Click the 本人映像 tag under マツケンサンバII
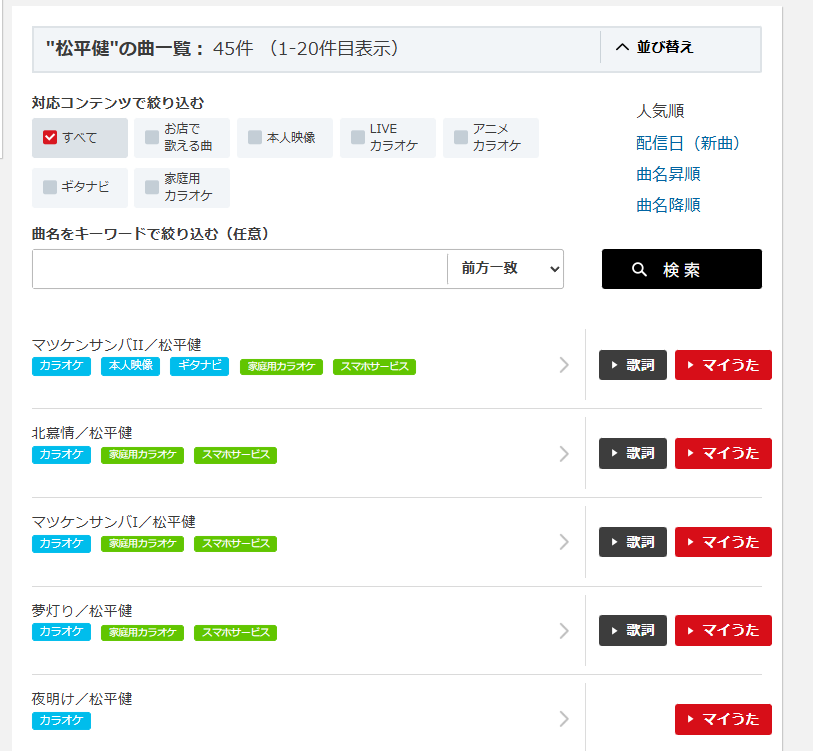 click(130, 366)
